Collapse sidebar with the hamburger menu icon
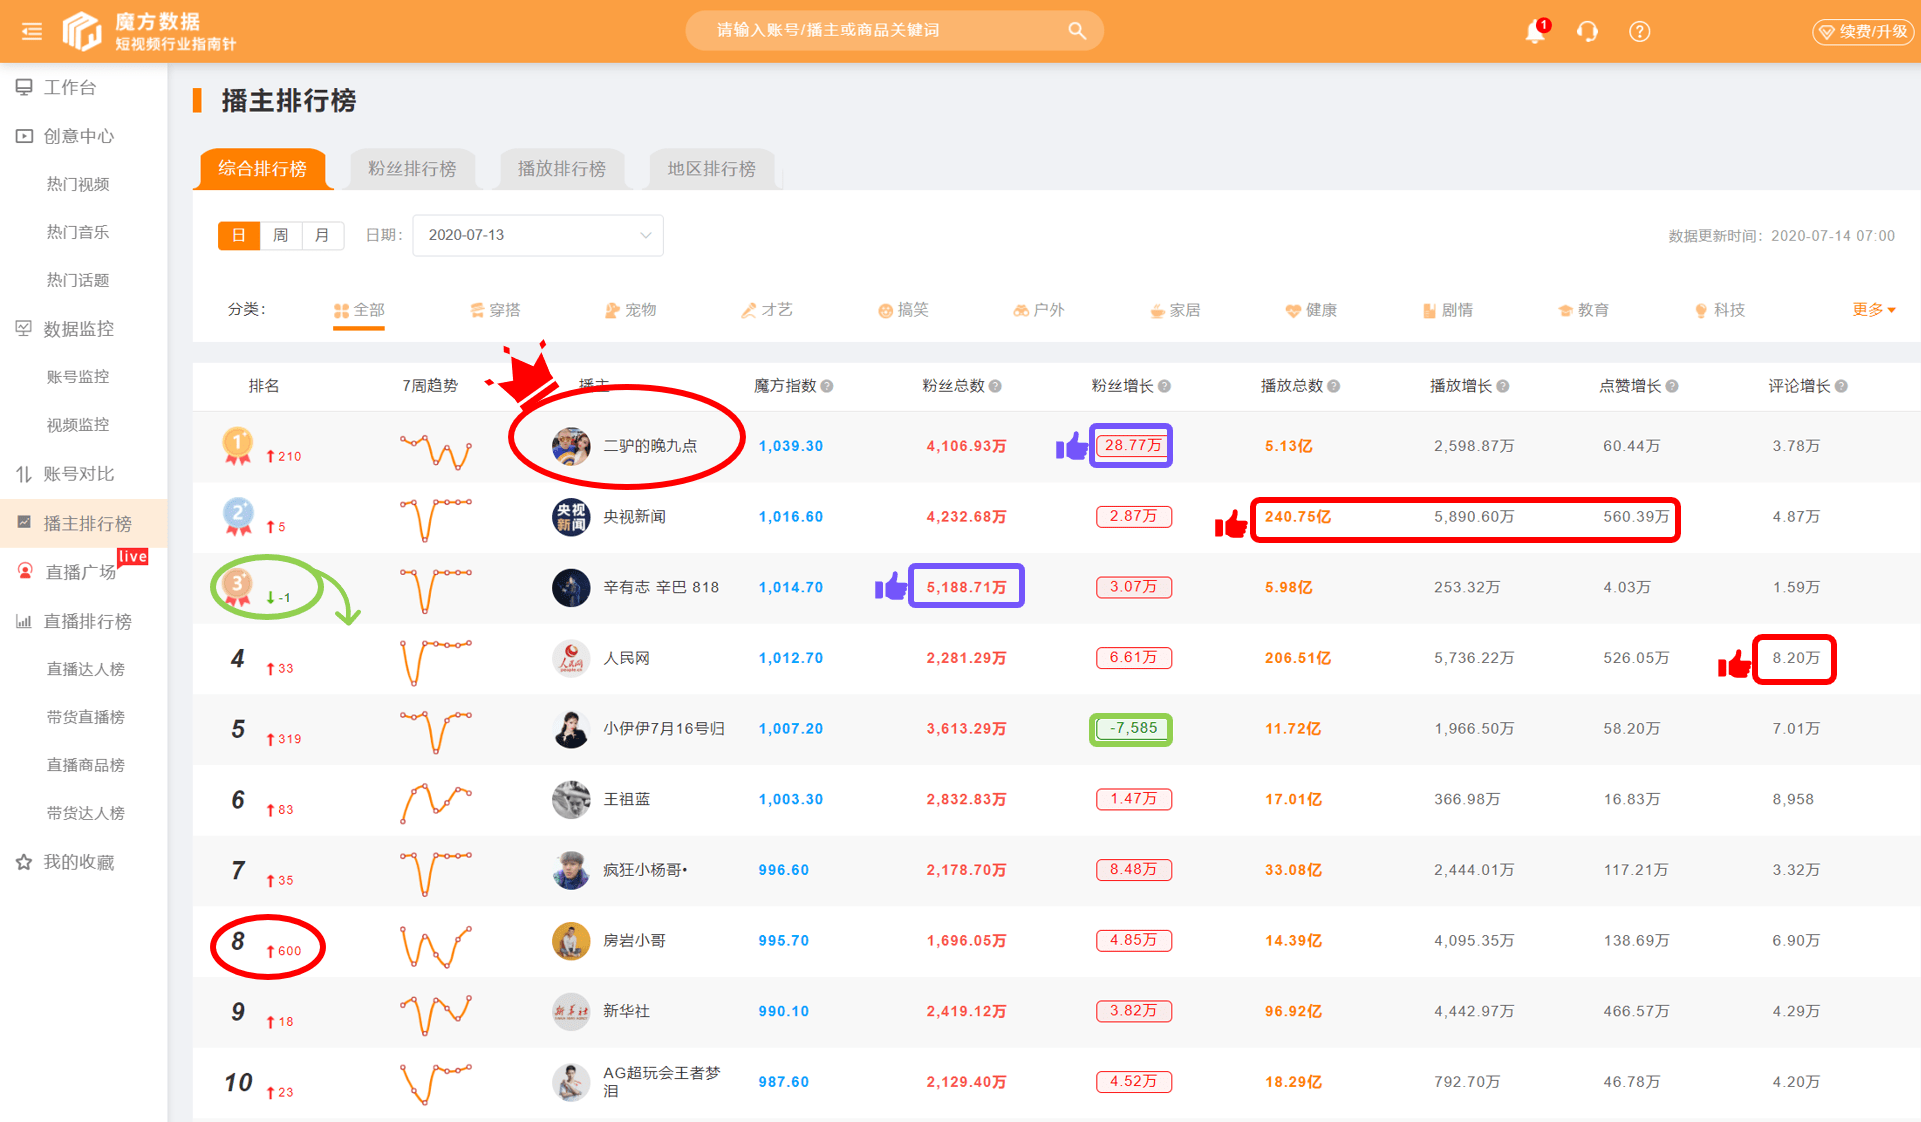1921x1122 pixels. 32,31
